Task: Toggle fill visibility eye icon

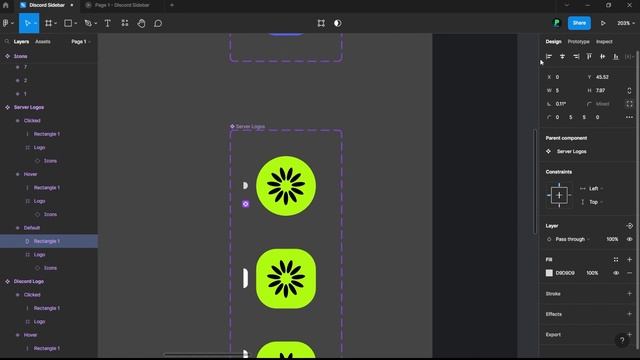Action: 616,273
